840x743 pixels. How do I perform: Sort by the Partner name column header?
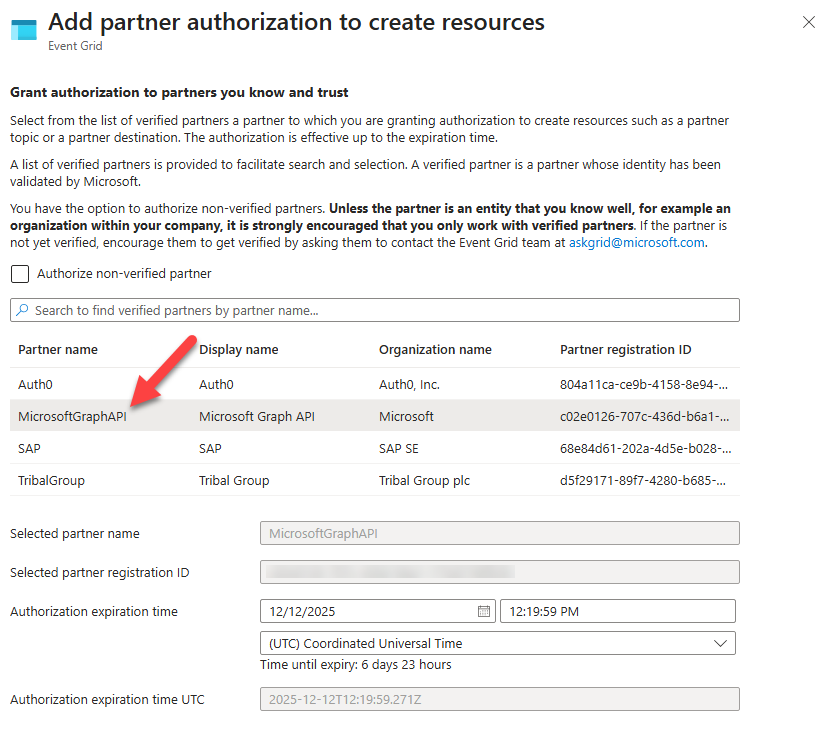tap(55, 350)
